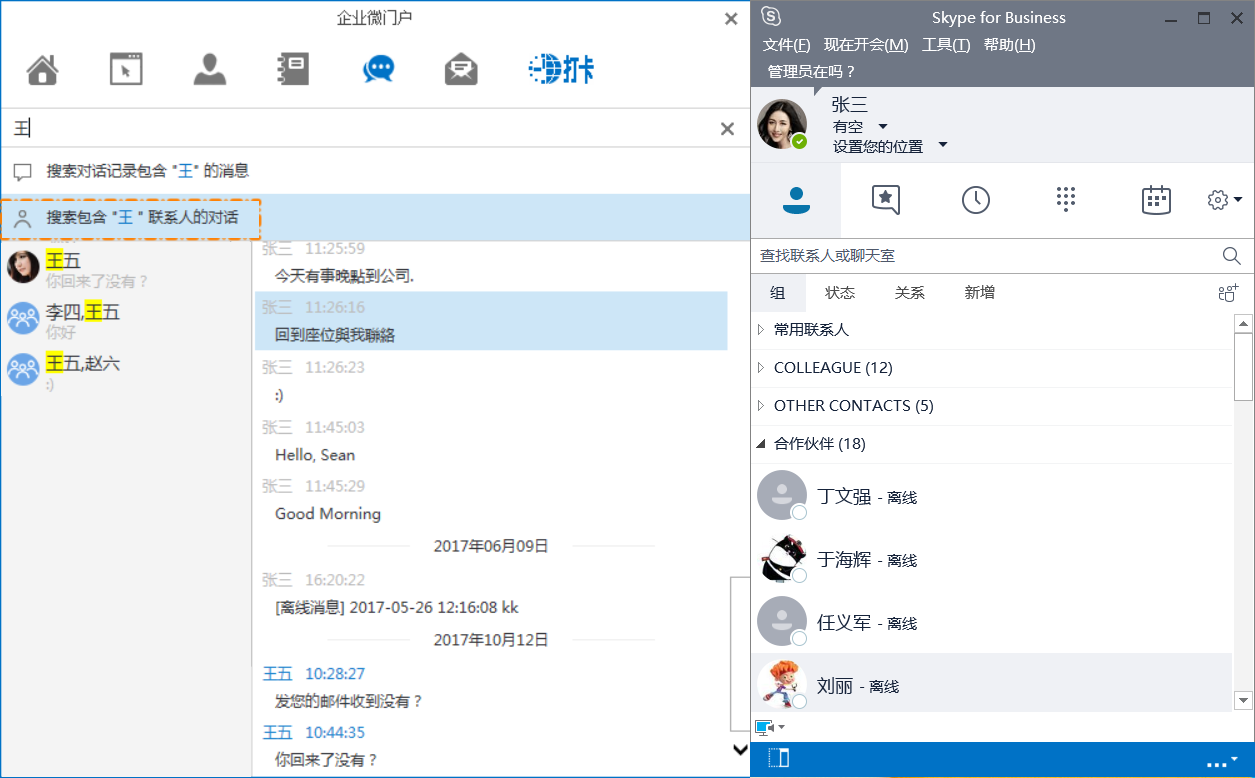Image resolution: width=1255 pixels, height=778 pixels.
Task: Expand the COLLEAGUE (12) group
Action: 761,368
